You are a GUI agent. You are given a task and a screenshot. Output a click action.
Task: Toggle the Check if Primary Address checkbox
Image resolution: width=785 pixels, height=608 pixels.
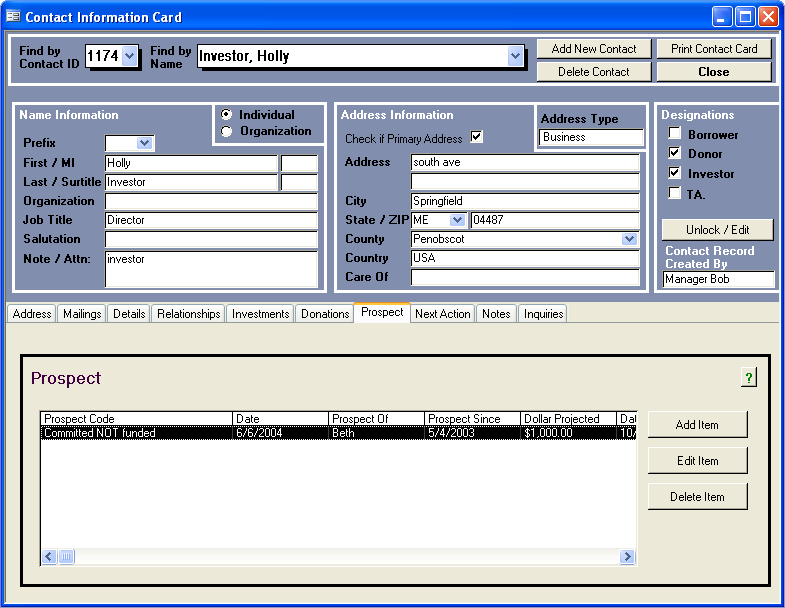477,138
